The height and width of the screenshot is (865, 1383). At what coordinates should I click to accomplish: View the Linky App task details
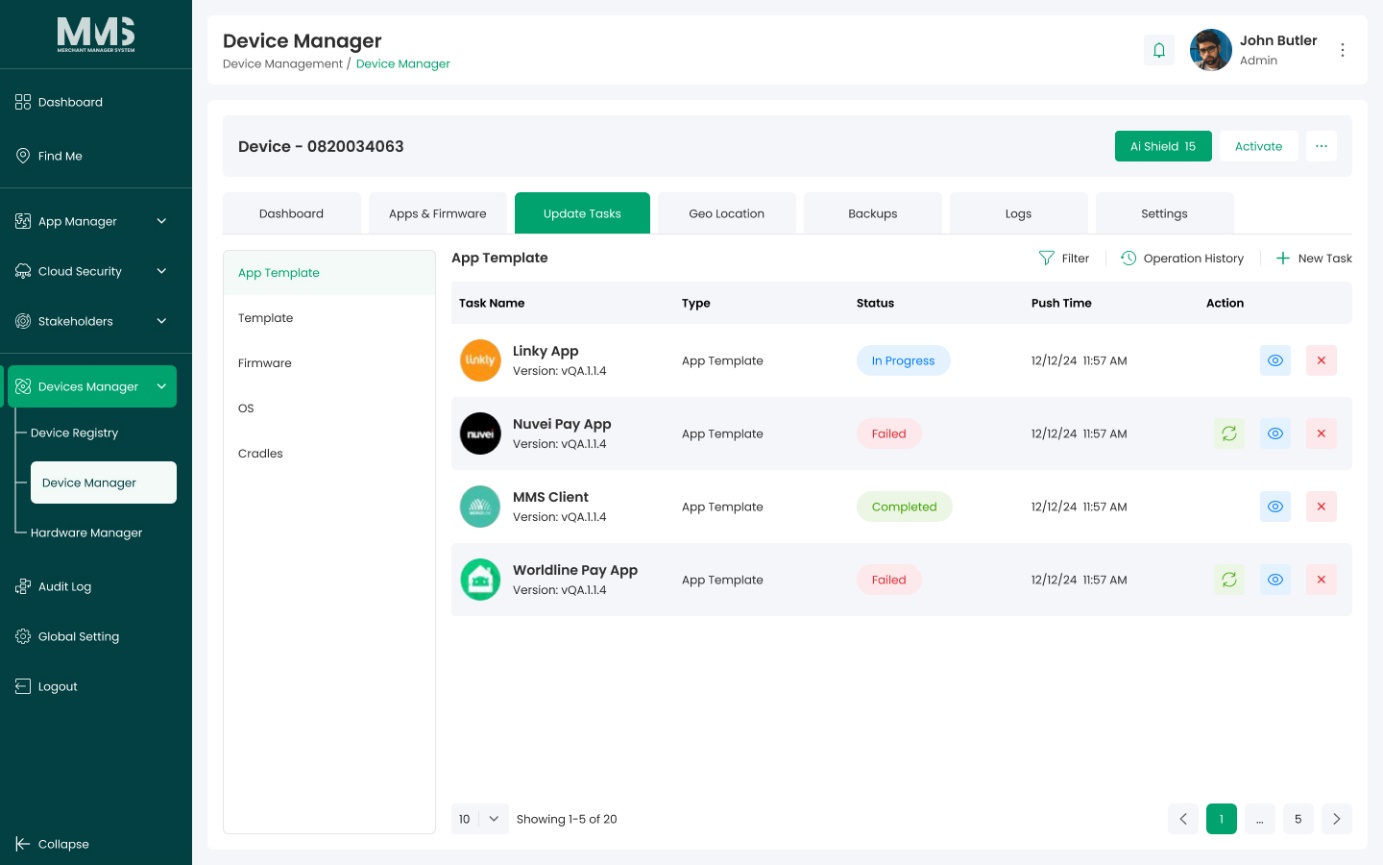pyautogui.click(x=1275, y=361)
